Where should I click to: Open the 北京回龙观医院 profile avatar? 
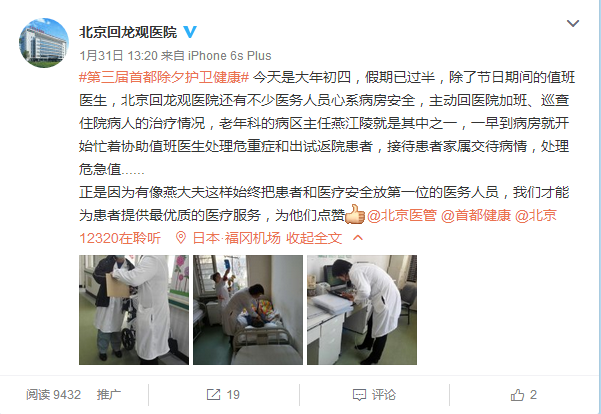point(44,43)
